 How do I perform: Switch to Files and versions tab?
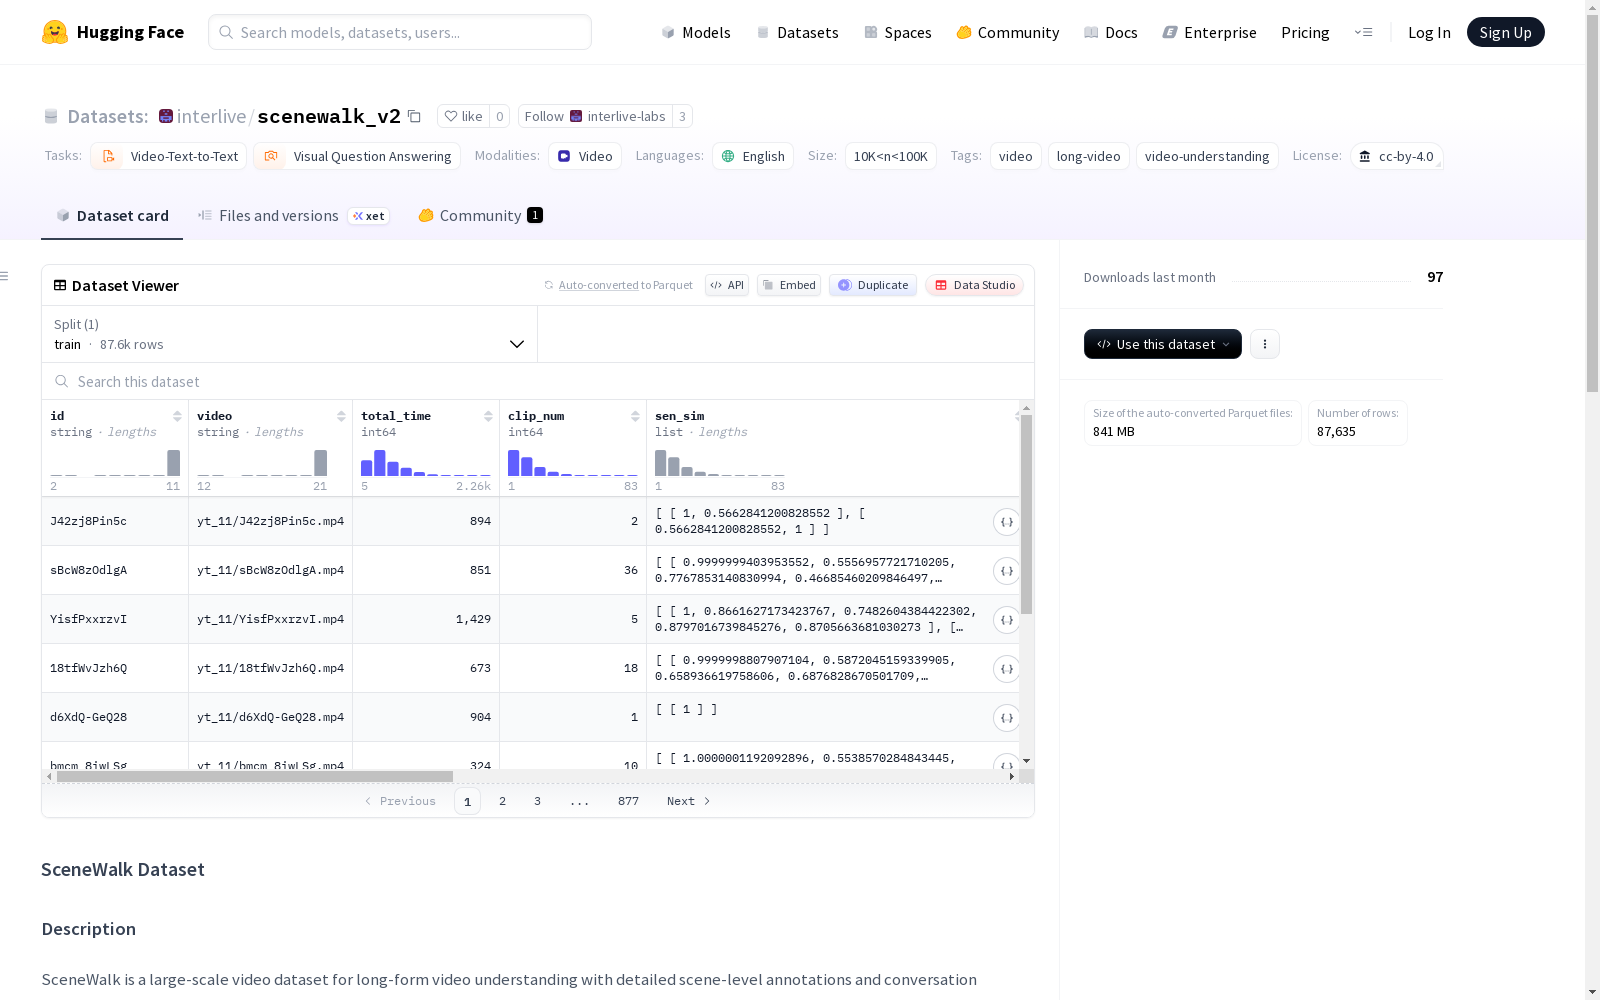tap(293, 216)
